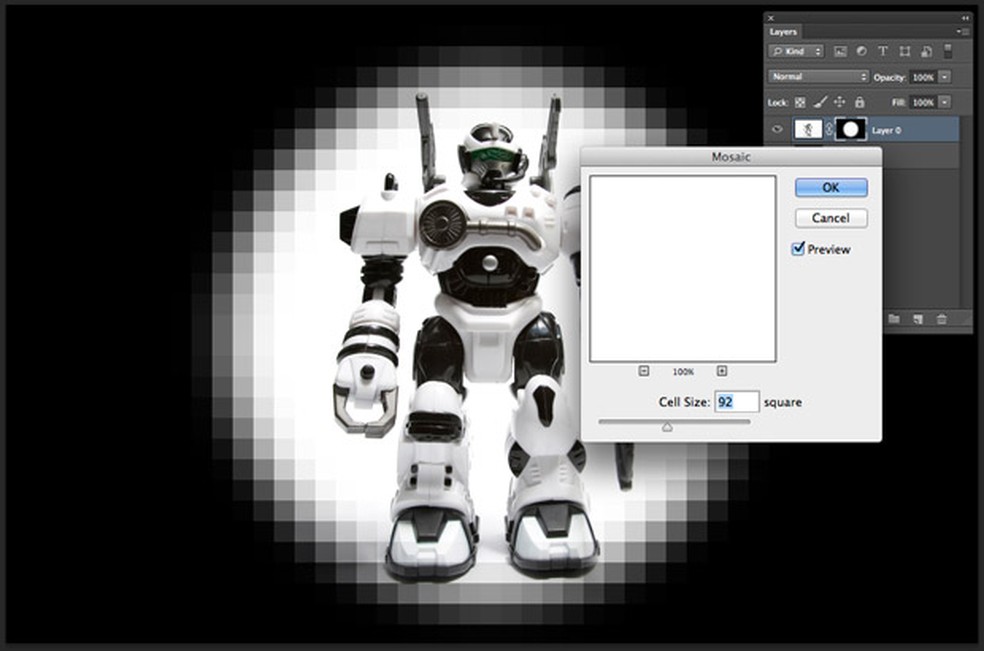This screenshot has height=651, width=984.
Task: Select the adjustment layer filter icon
Action: pos(862,51)
